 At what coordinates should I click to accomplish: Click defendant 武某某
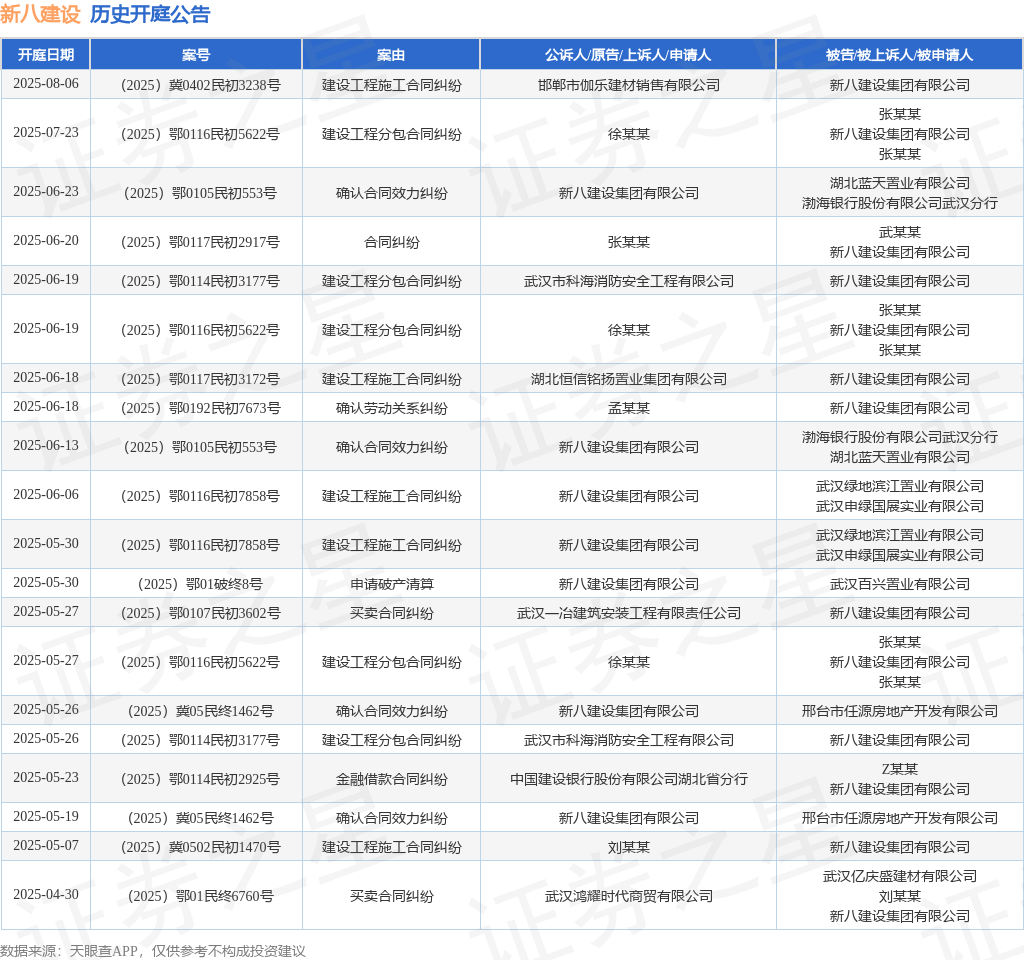click(x=899, y=232)
